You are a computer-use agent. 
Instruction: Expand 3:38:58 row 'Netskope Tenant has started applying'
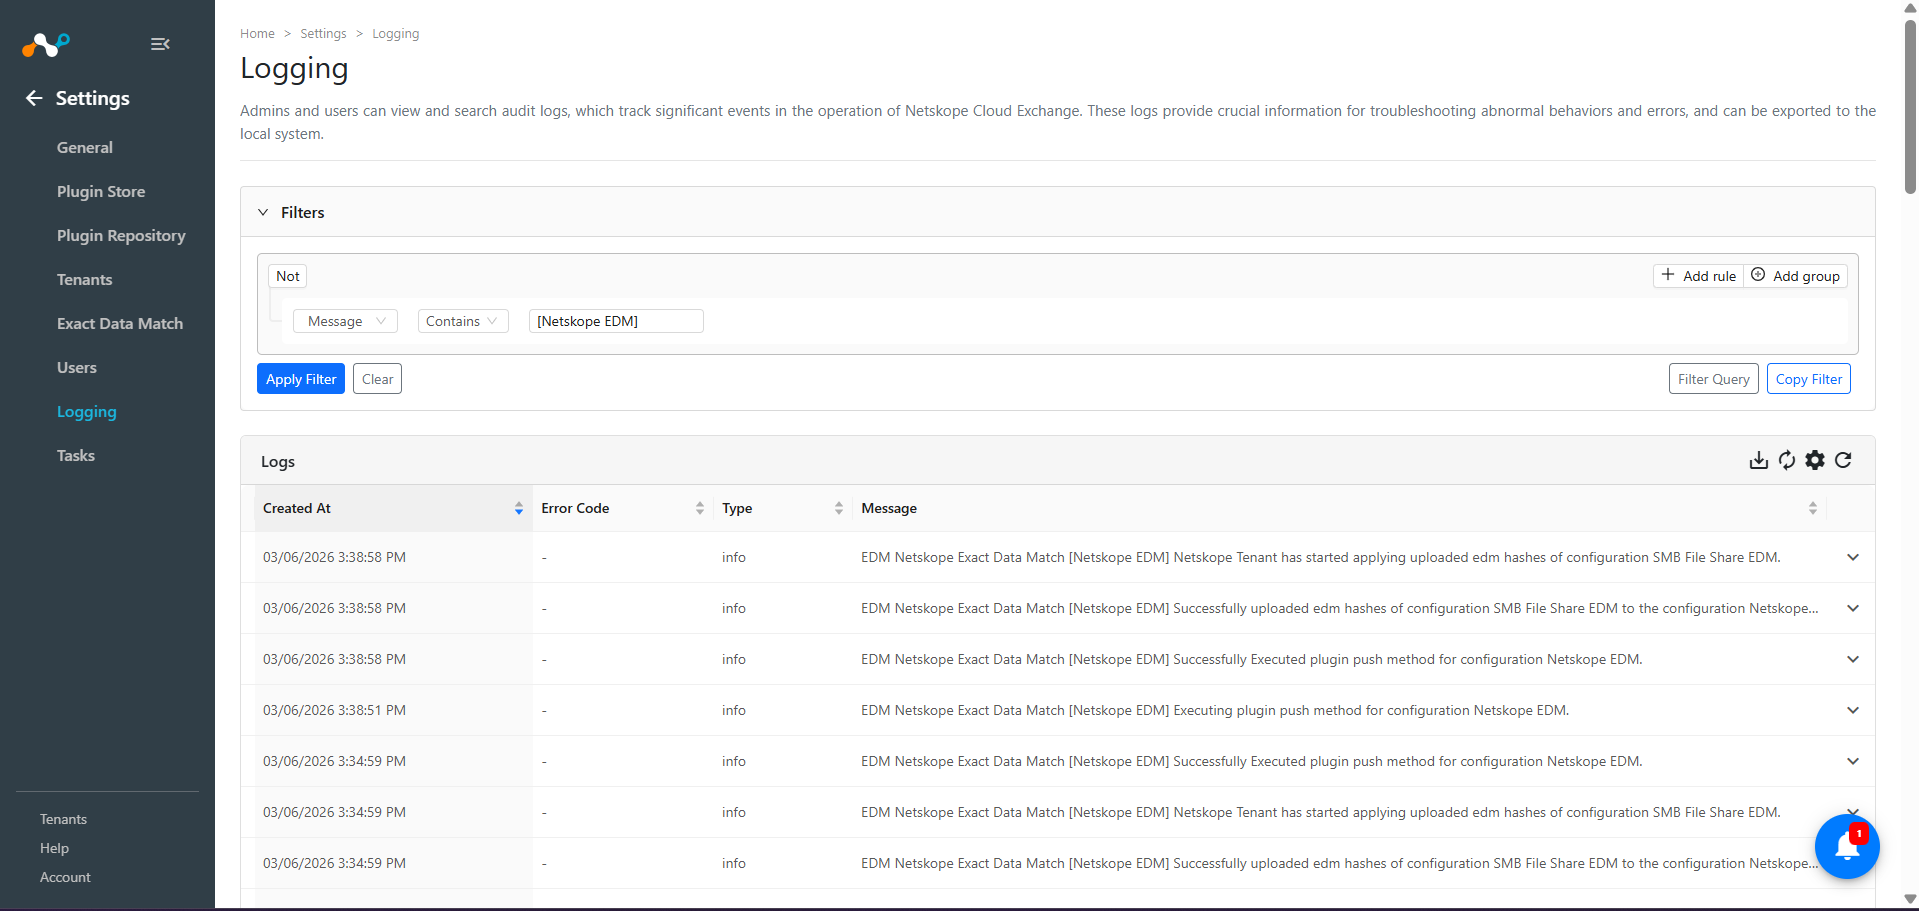(x=1853, y=557)
